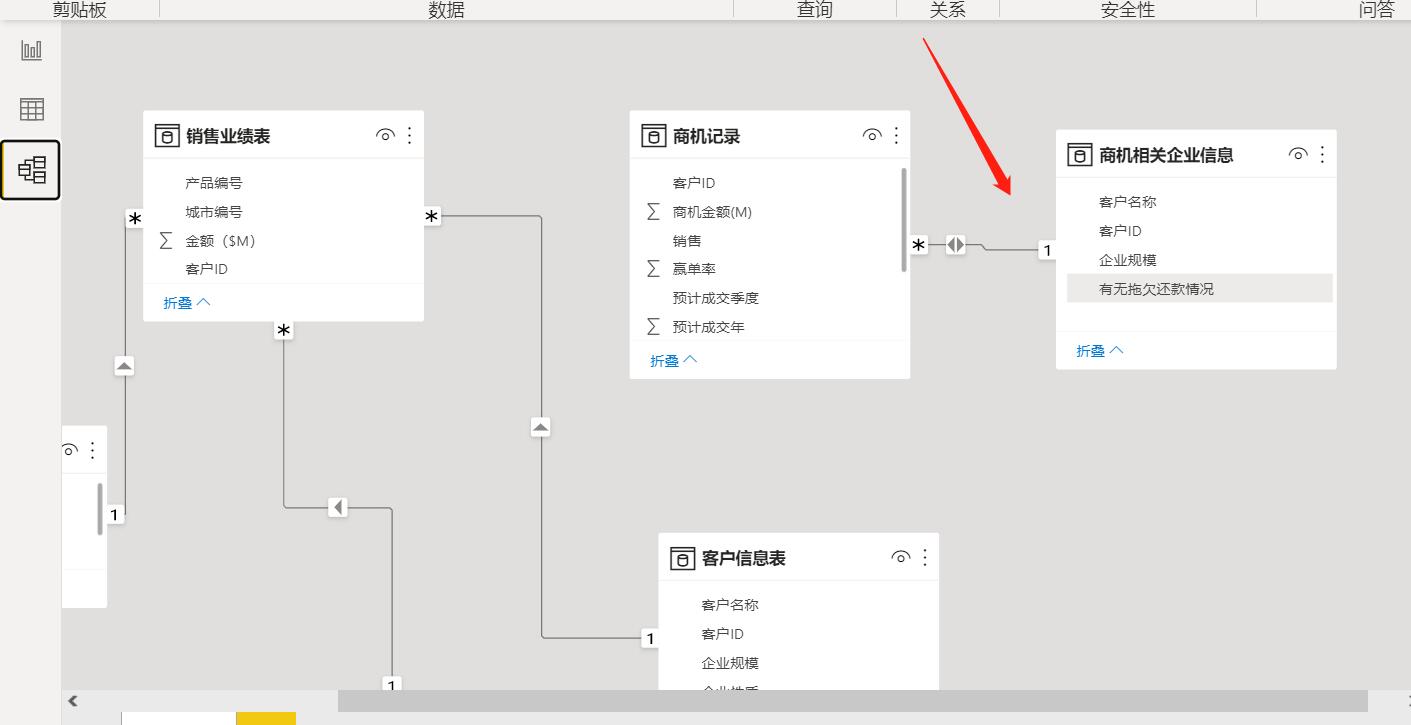Open more options for 客户信息表 table
Viewport: 1411px width, 725px height.
point(925,557)
